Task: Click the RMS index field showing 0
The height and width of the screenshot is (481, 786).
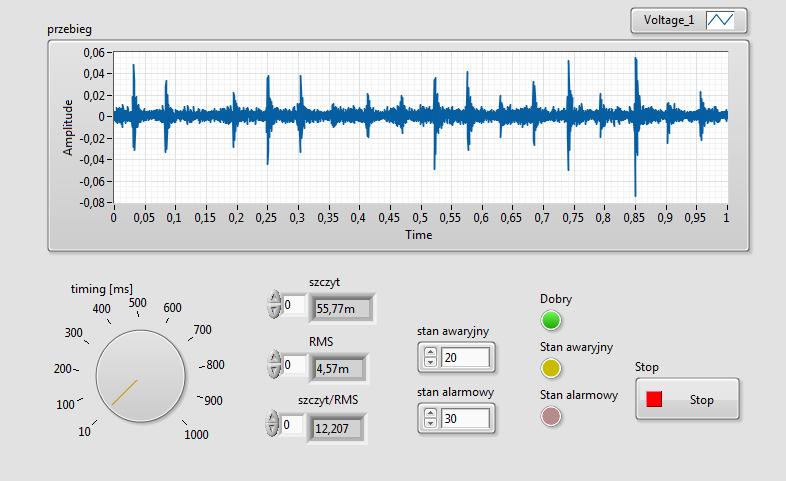Action: click(293, 364)
